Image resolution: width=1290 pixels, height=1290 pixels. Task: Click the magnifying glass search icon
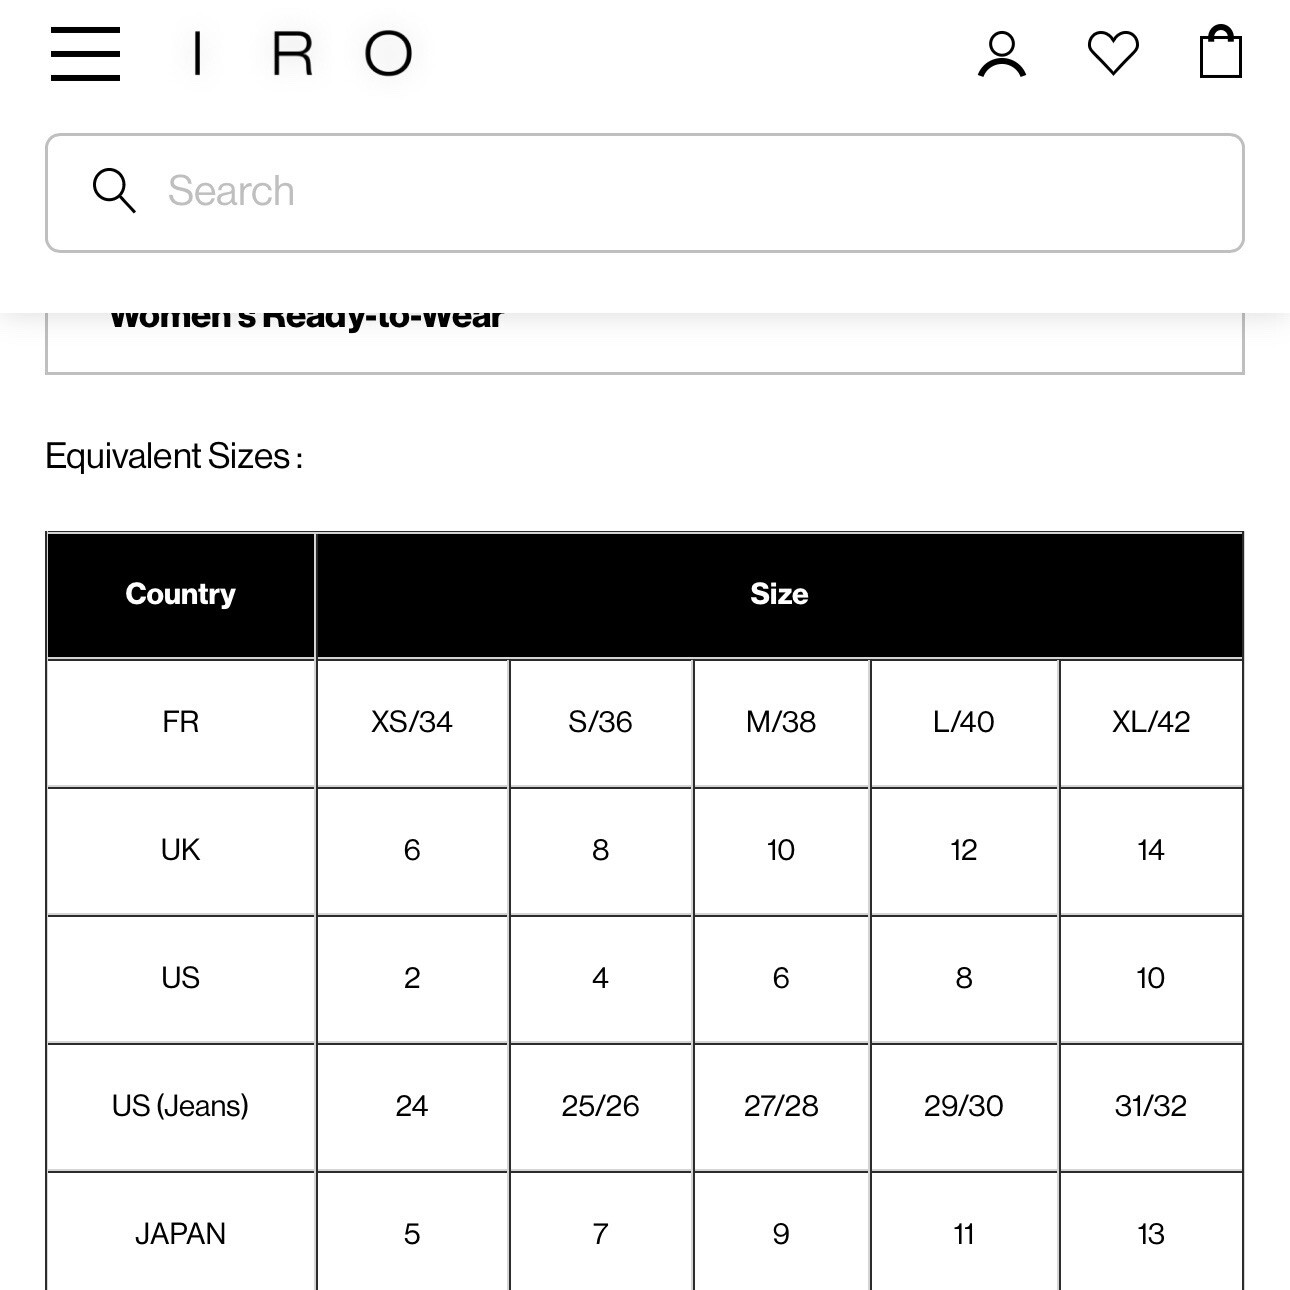click(114, 191)
